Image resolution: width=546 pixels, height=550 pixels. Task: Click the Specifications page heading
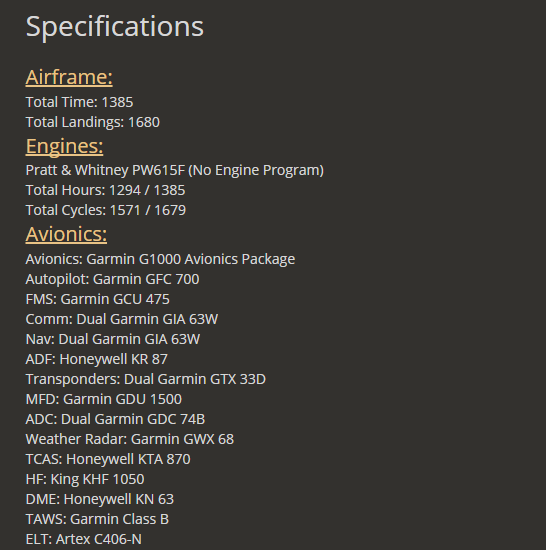coord(115,27)
